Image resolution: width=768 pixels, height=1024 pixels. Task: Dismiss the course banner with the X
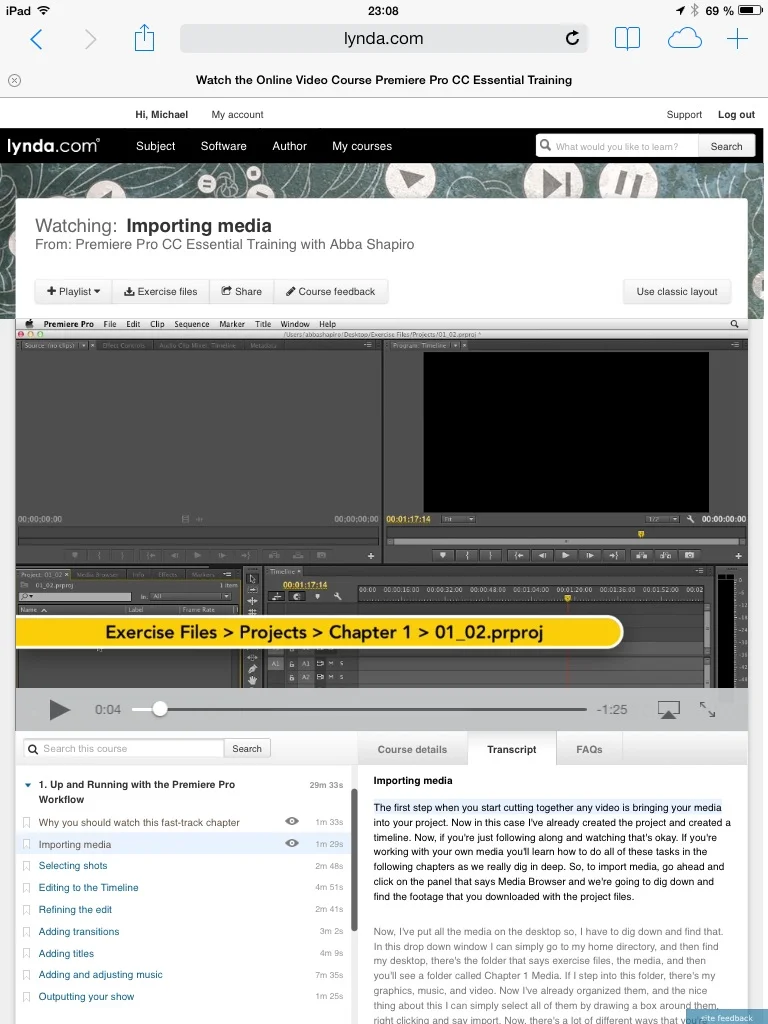(14, 80)
